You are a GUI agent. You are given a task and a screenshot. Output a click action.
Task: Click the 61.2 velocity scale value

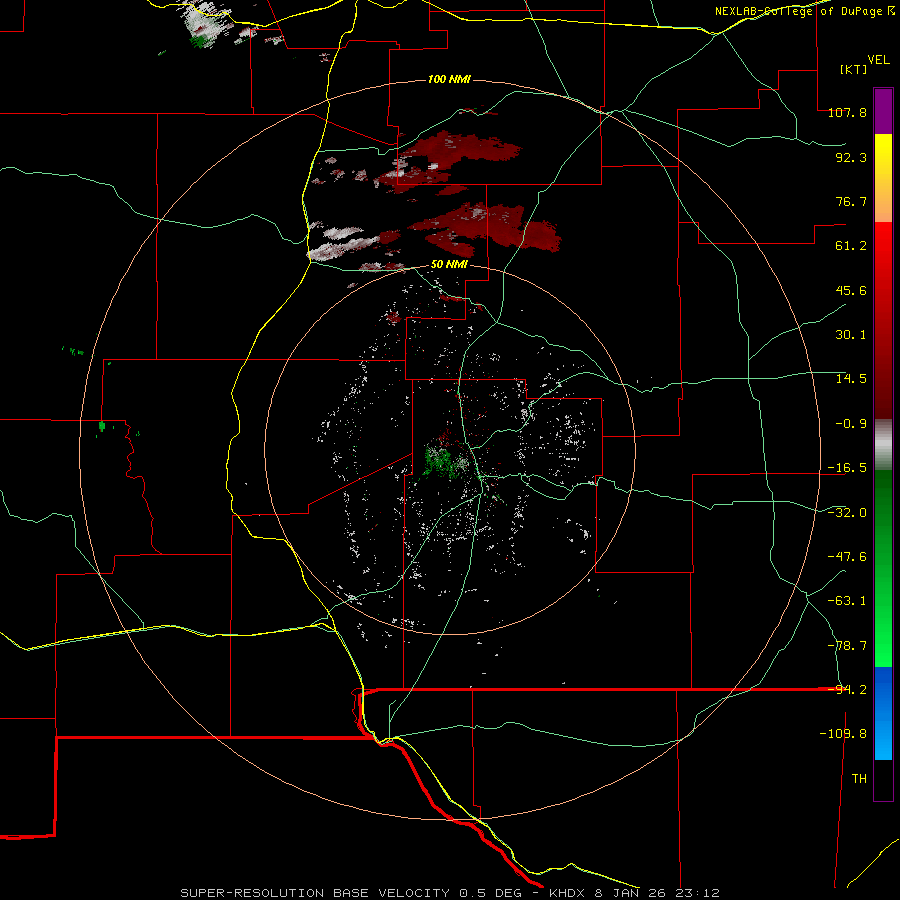(851, 246)
